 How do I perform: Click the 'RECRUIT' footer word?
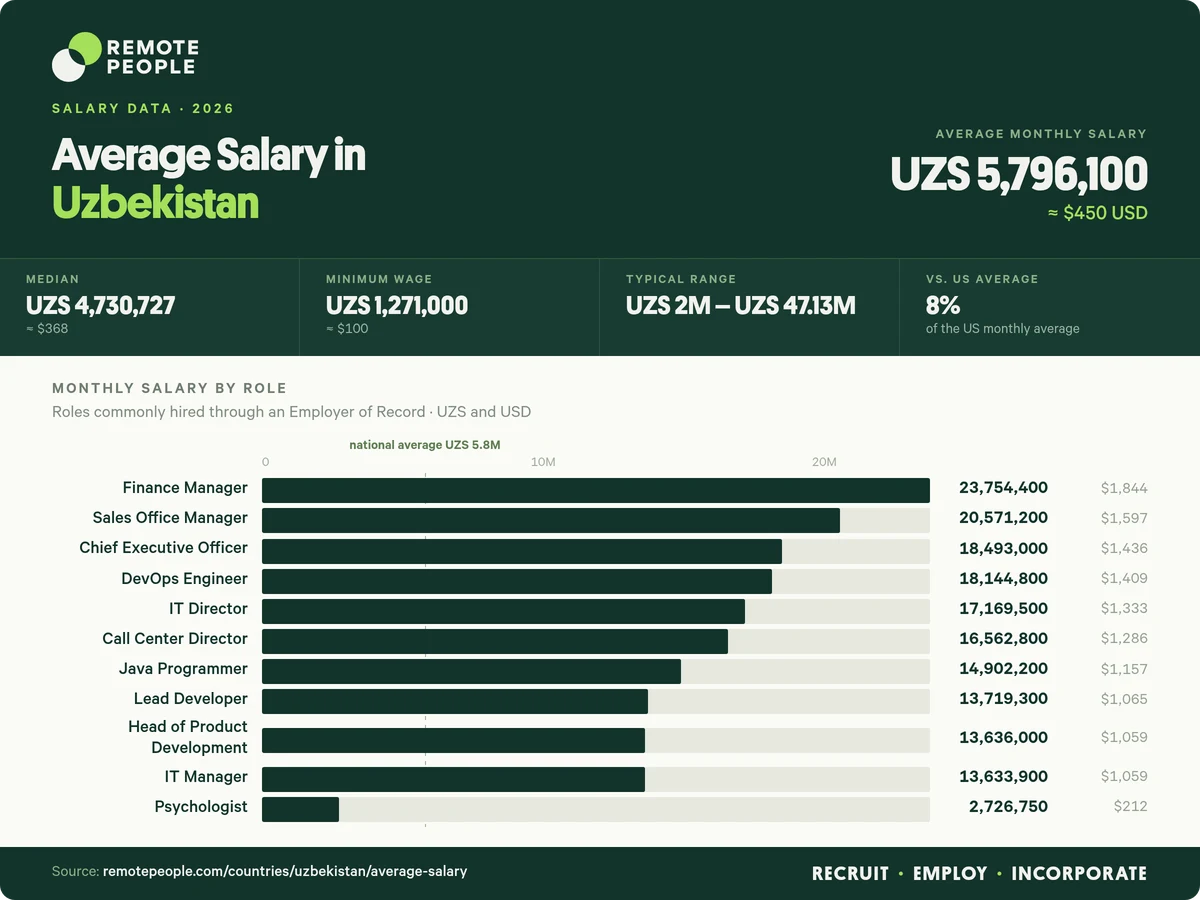coord(850,874)
